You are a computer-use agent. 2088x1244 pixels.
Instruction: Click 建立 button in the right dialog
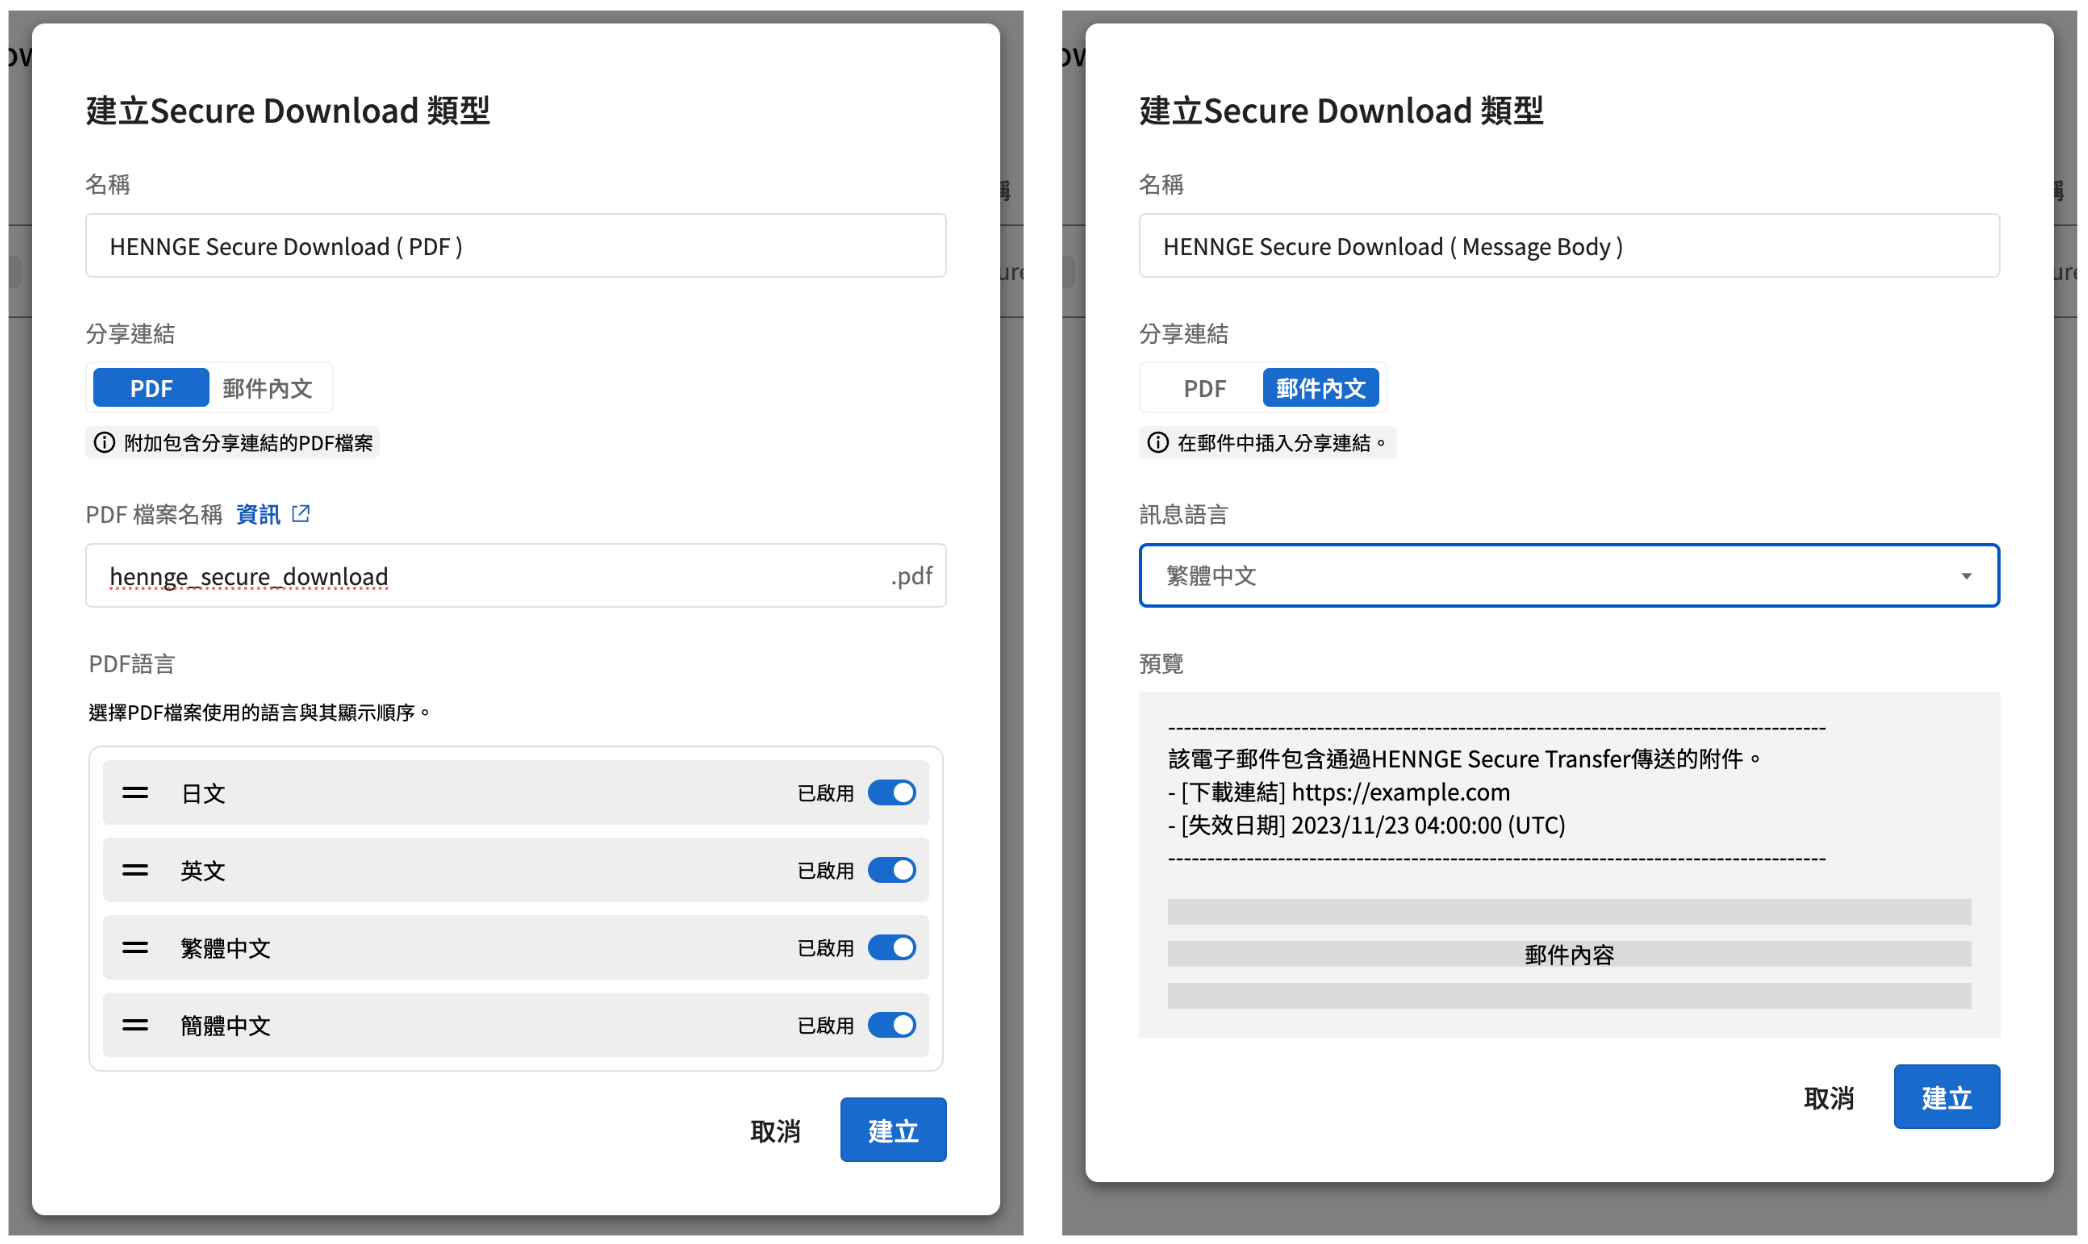click(x=1946, y=1097)
